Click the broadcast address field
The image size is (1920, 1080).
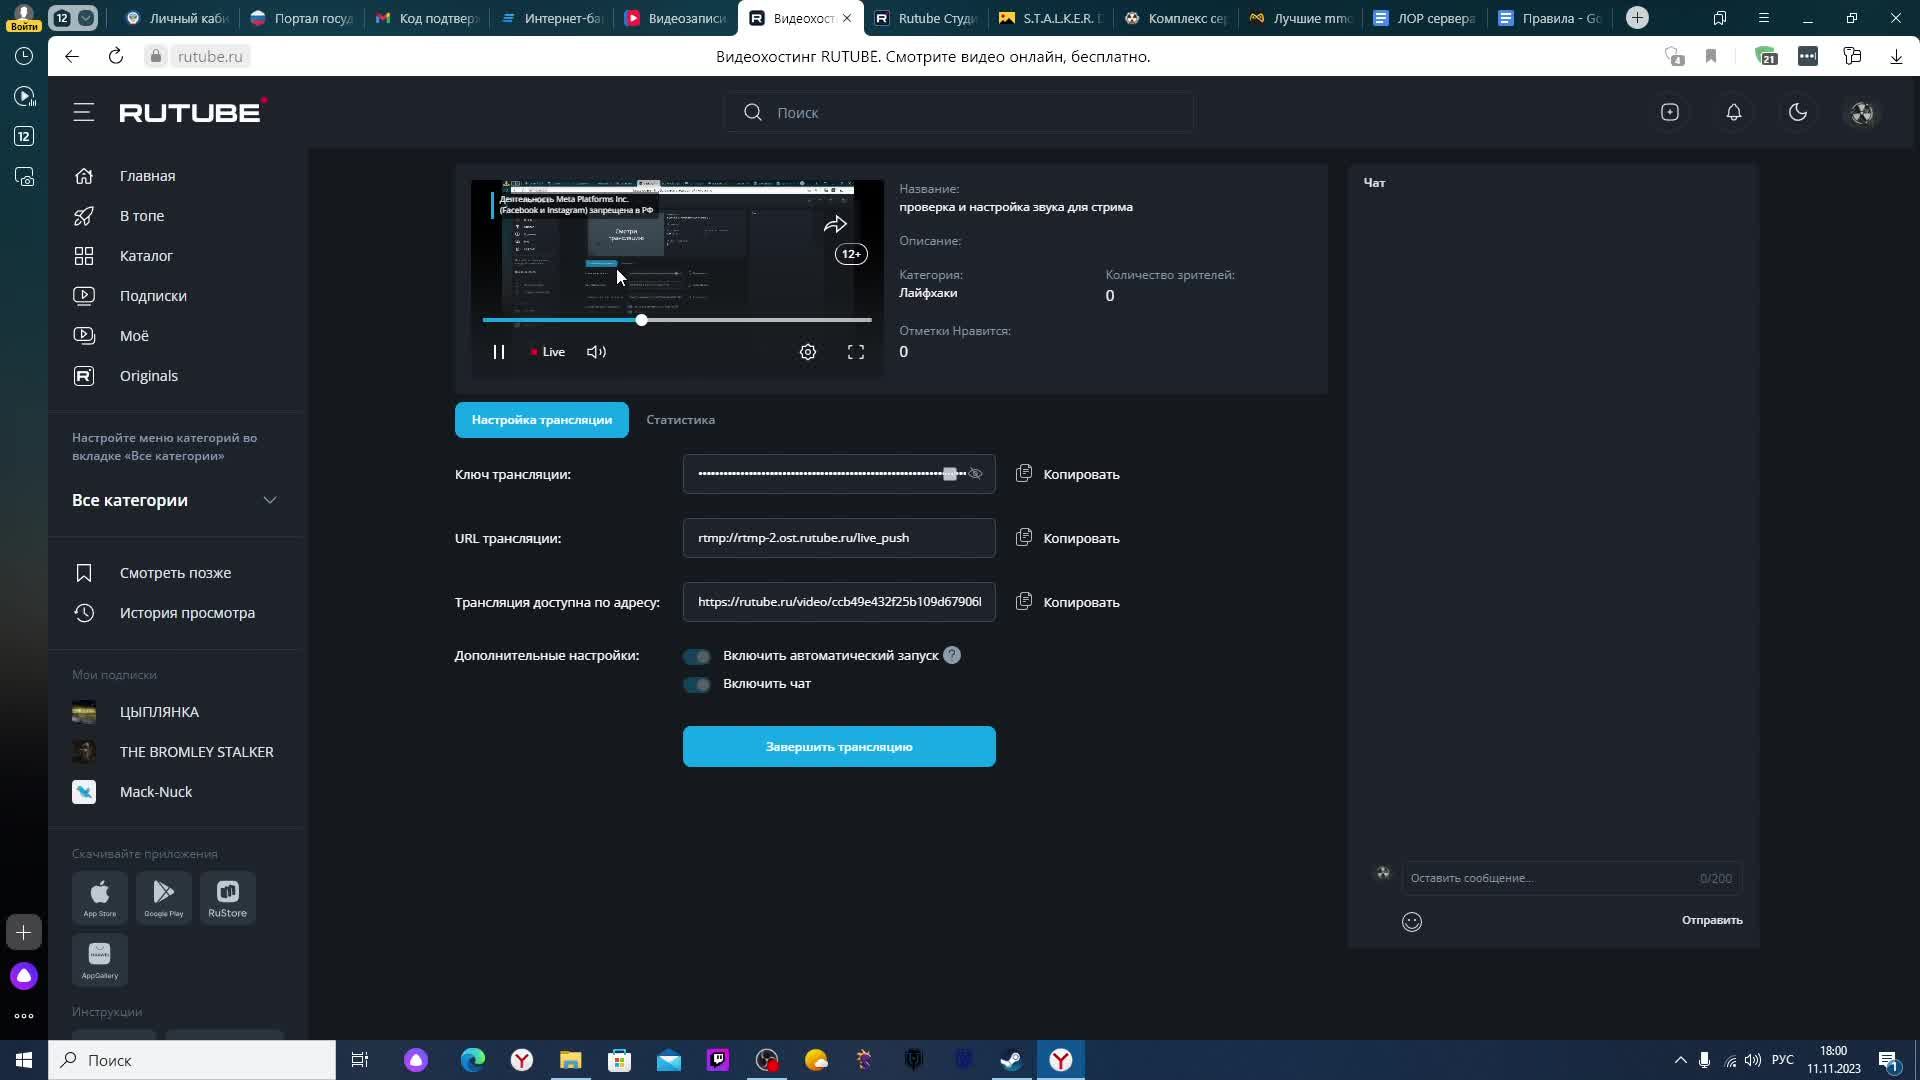(x=839, y=602)
